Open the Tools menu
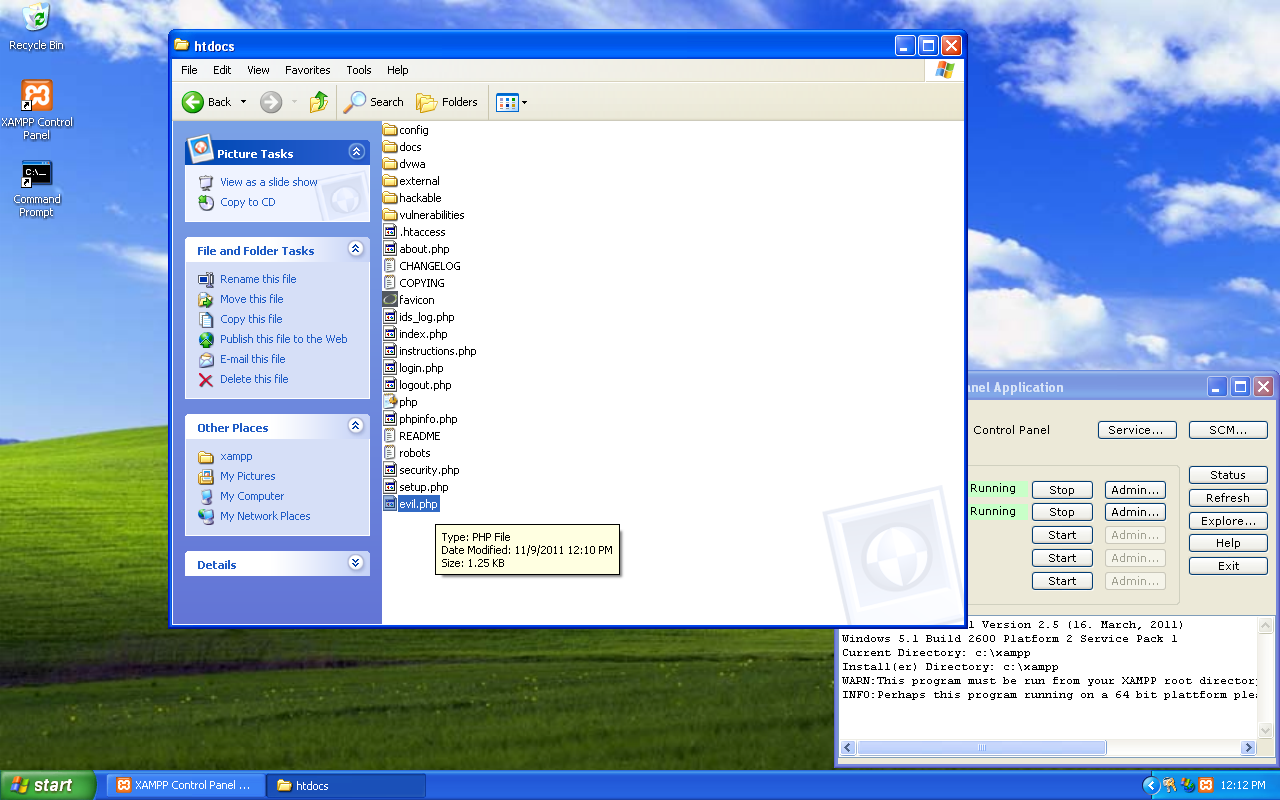The width and height of the screenshot is (1280, 800). [x=359, y=70]
